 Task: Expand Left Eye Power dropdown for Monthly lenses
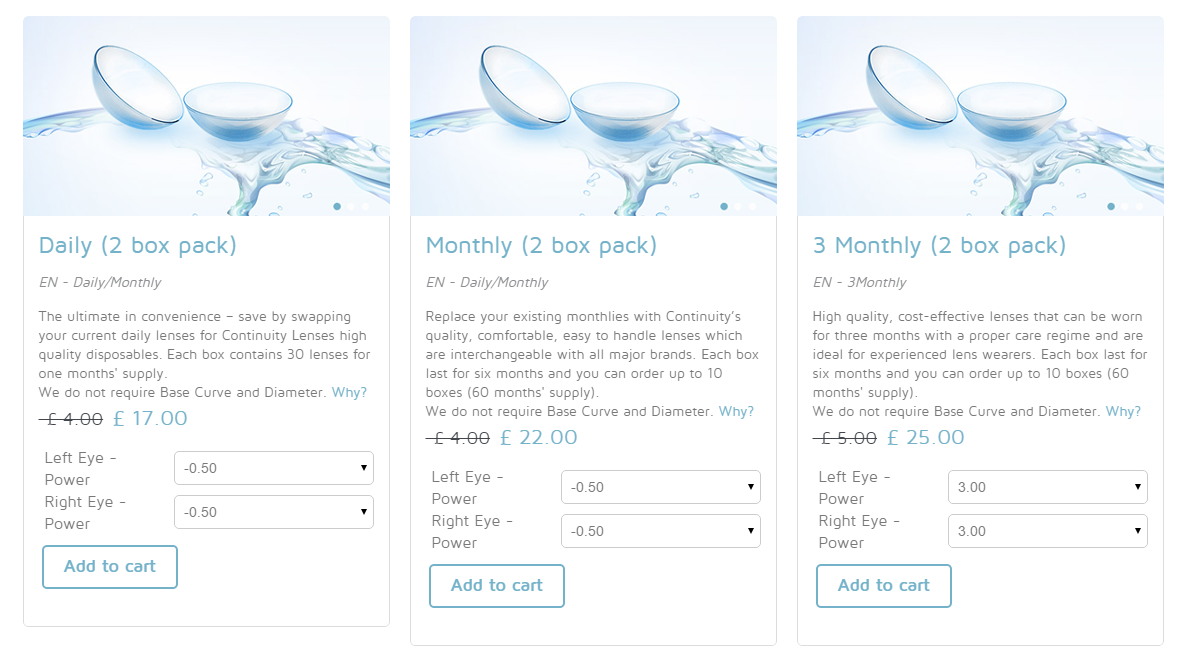coord(661,487)
